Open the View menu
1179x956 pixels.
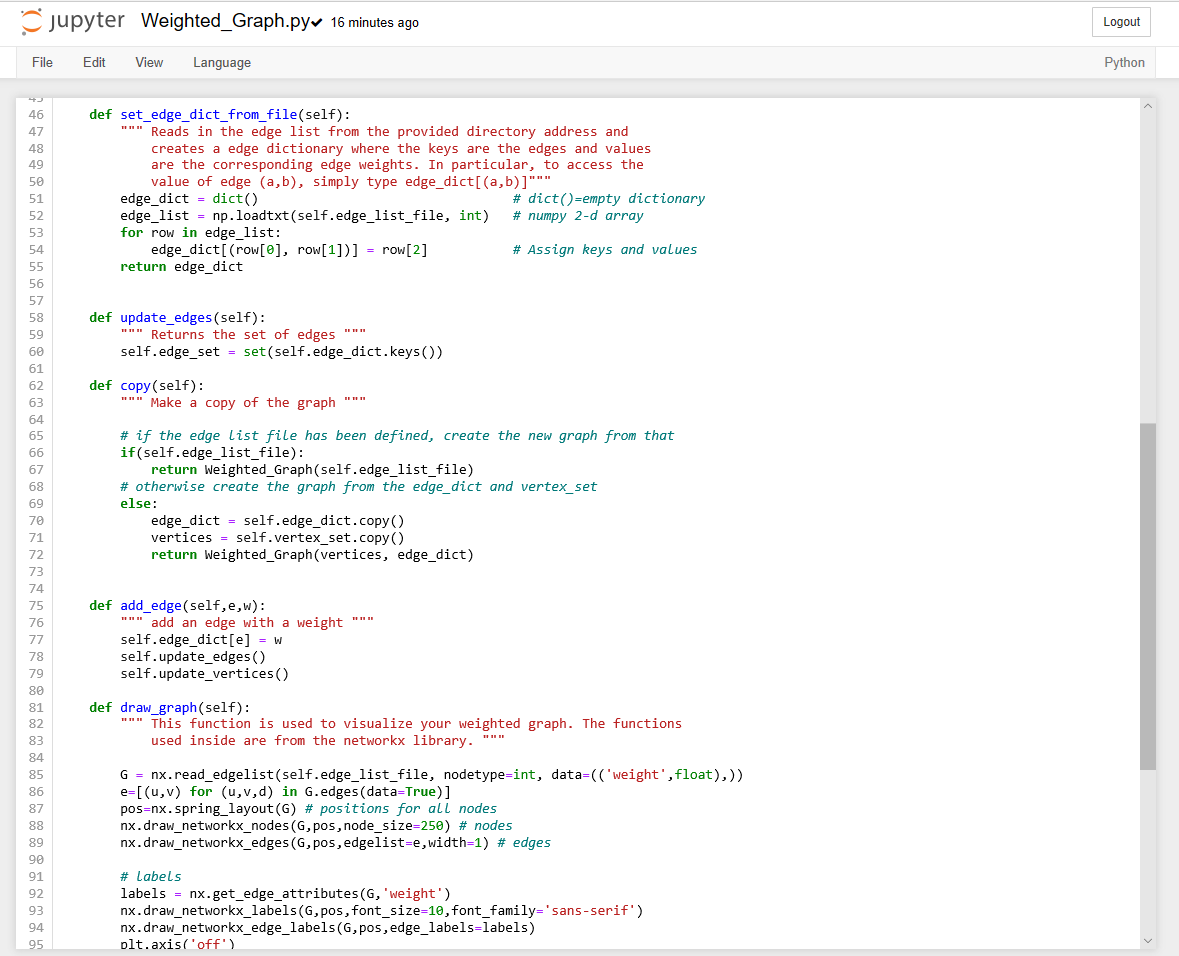148,62
